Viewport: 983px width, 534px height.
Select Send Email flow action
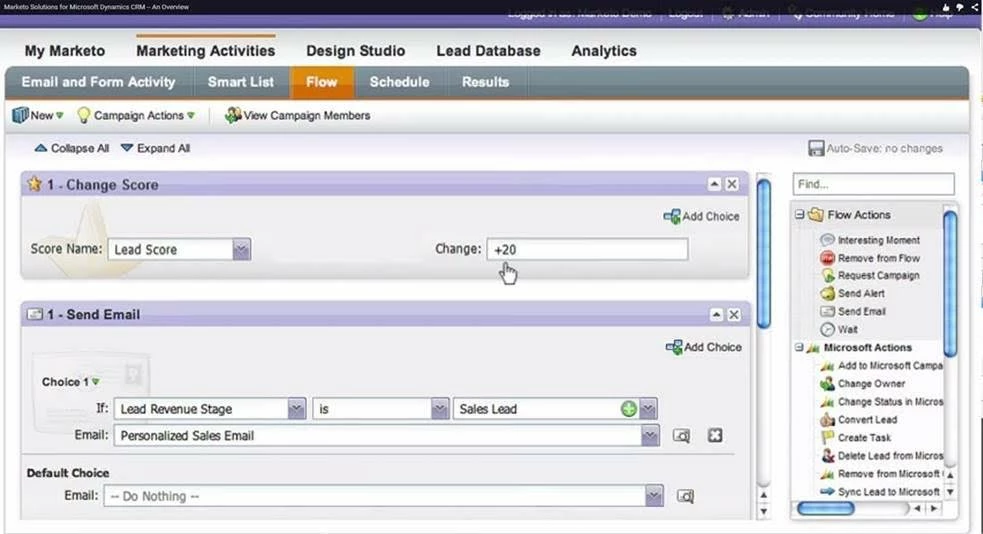[x=853, y=312]
